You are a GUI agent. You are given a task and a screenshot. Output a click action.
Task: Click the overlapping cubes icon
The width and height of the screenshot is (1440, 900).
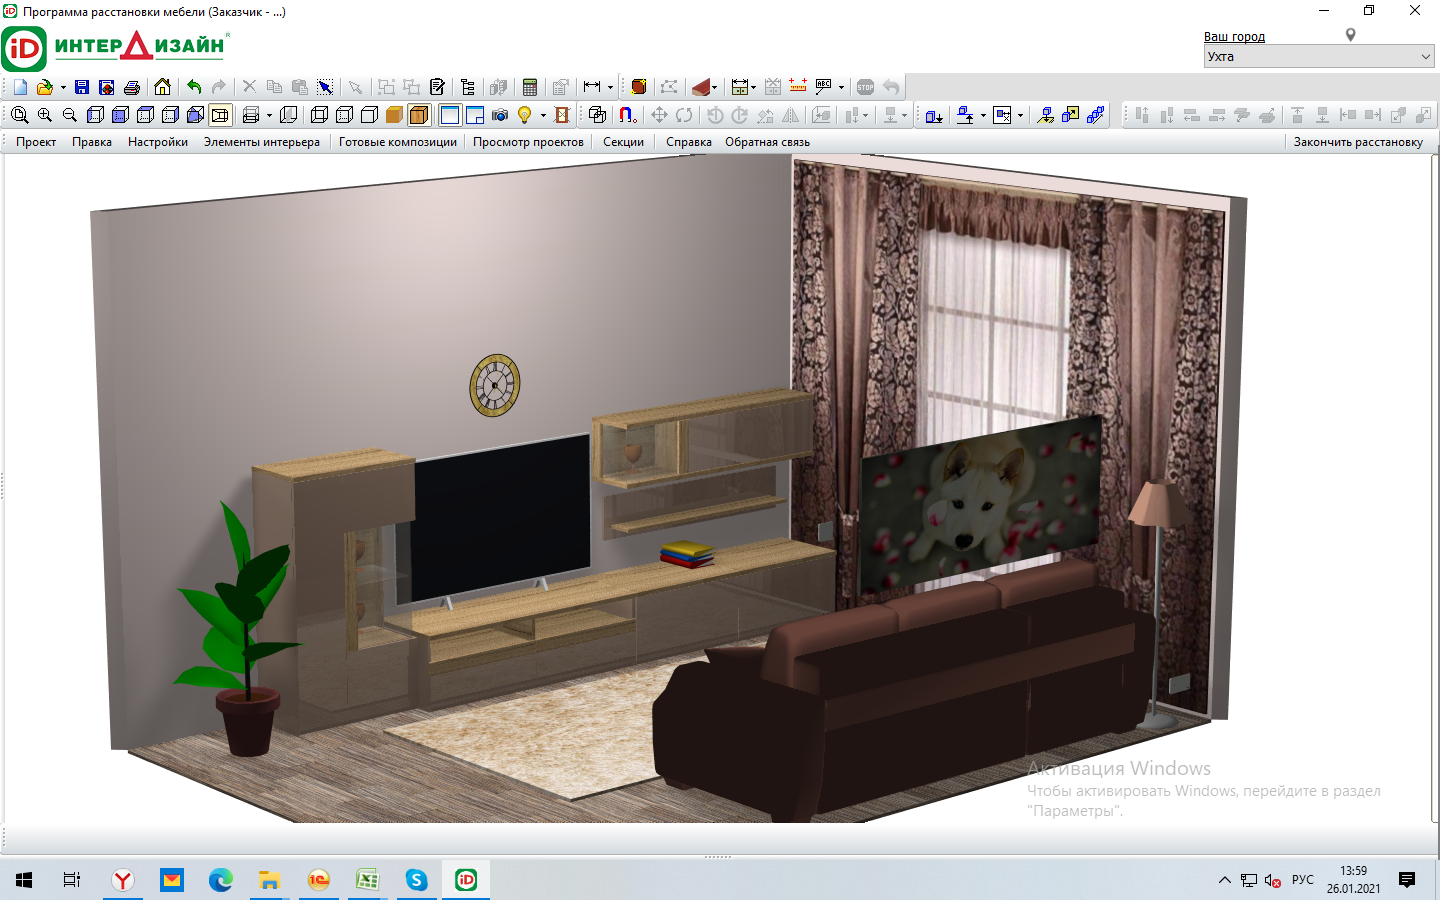[x=597, y=115]
